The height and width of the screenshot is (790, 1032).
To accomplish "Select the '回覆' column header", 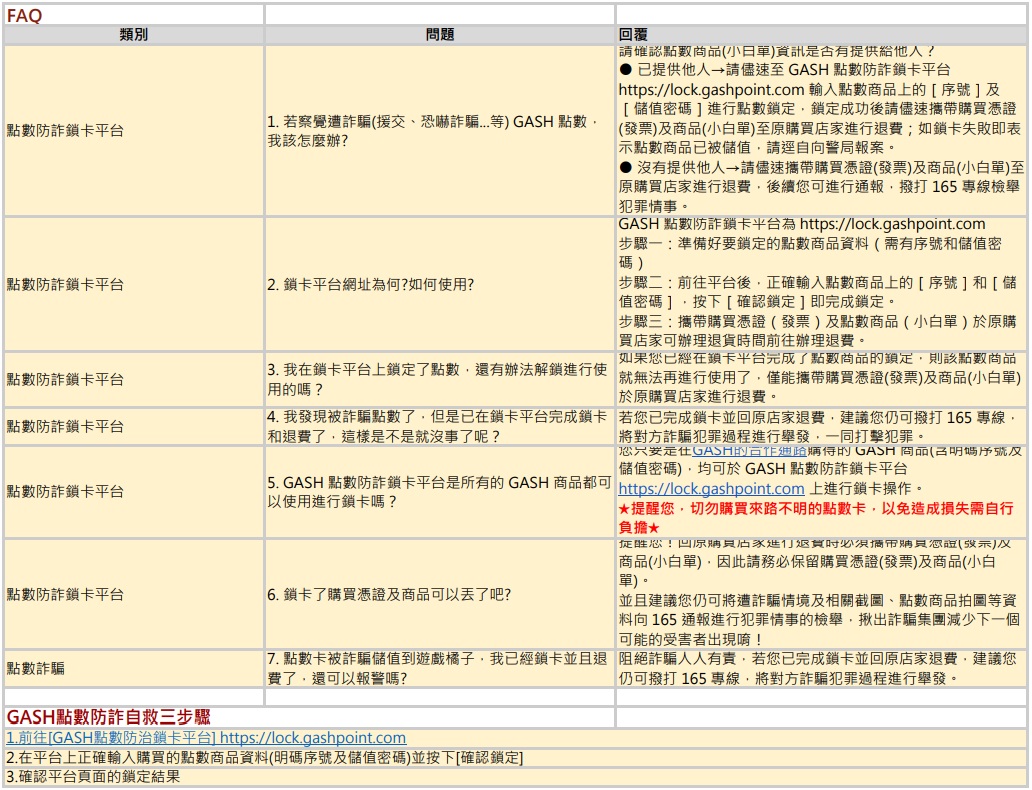I will 821,35.
